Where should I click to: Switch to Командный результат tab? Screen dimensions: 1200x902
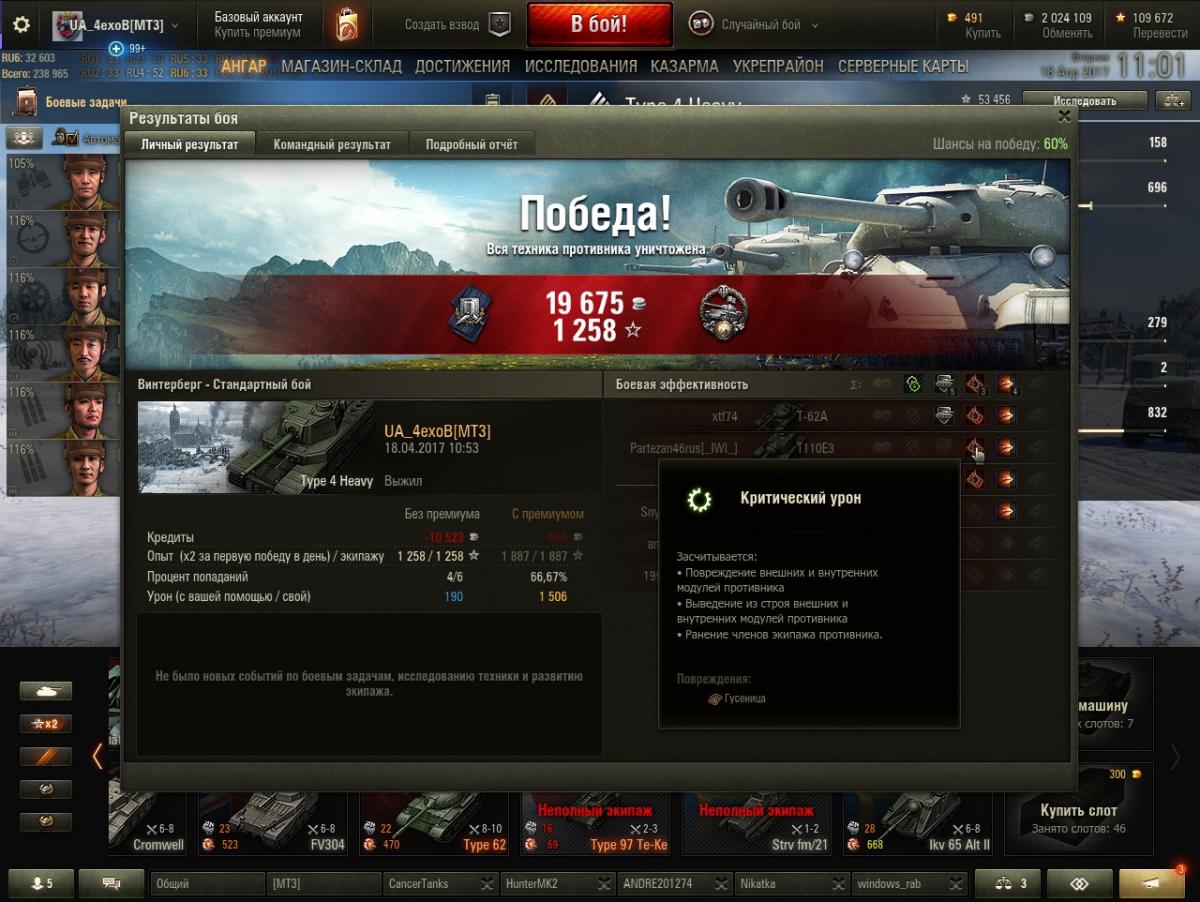click(x=332, y=144)
